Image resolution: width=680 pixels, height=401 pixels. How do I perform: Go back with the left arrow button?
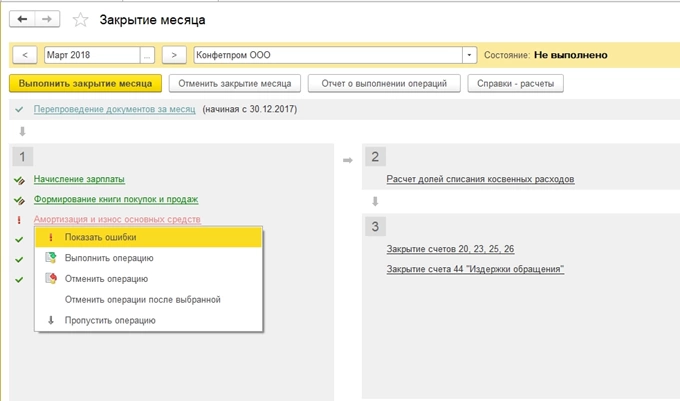(22, 19)
